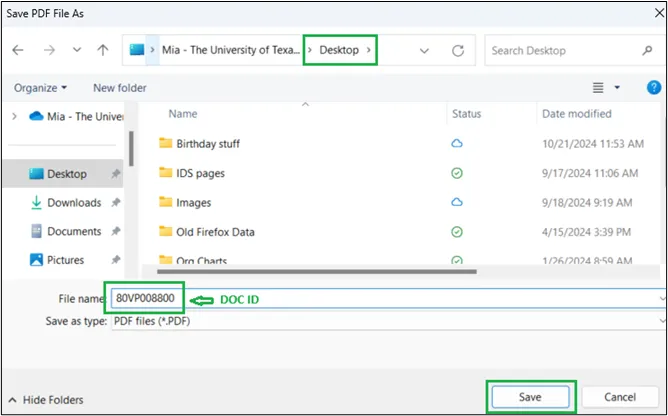Screen dimensions: 668x416
Task: Click the Back navigation arrow
Action: (19, 50)
